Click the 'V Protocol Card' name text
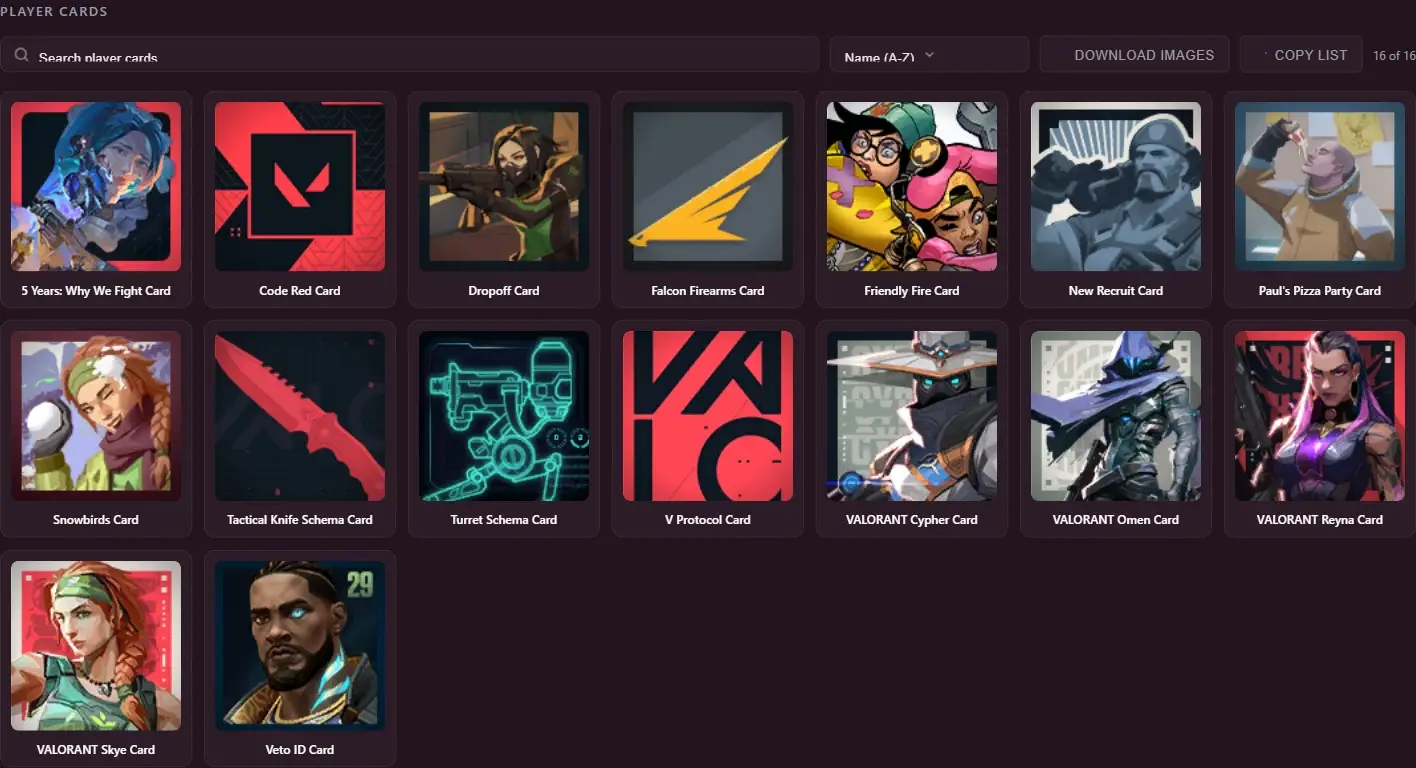1416x768 pixels. [708, 520]
